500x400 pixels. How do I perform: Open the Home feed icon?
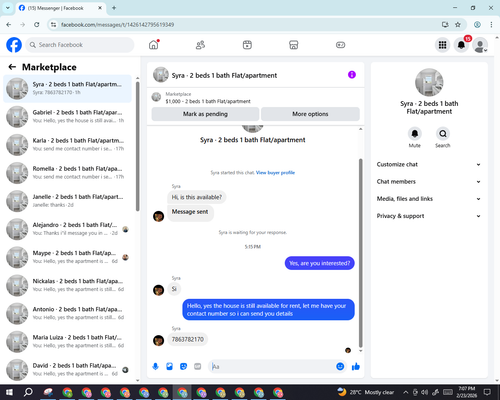pyautogui.click(x=154, y=45)
